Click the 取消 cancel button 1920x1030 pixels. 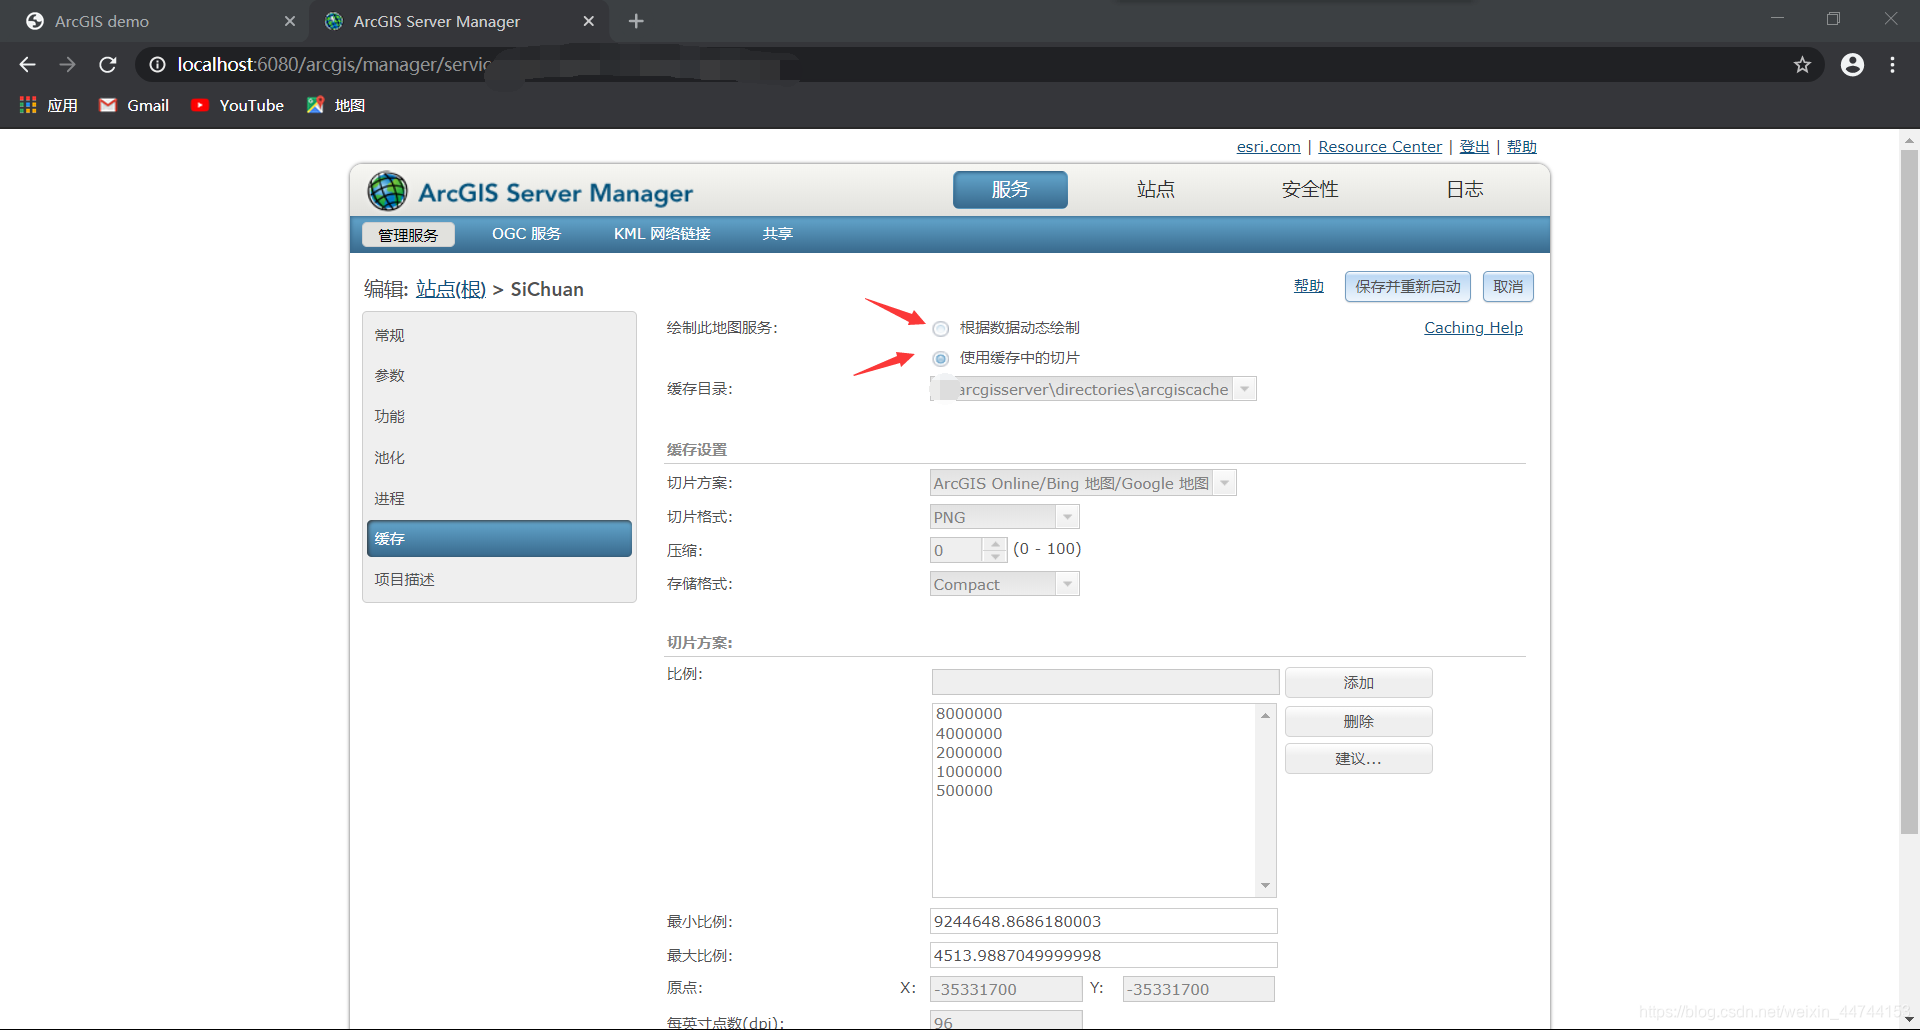(1508, 287)
